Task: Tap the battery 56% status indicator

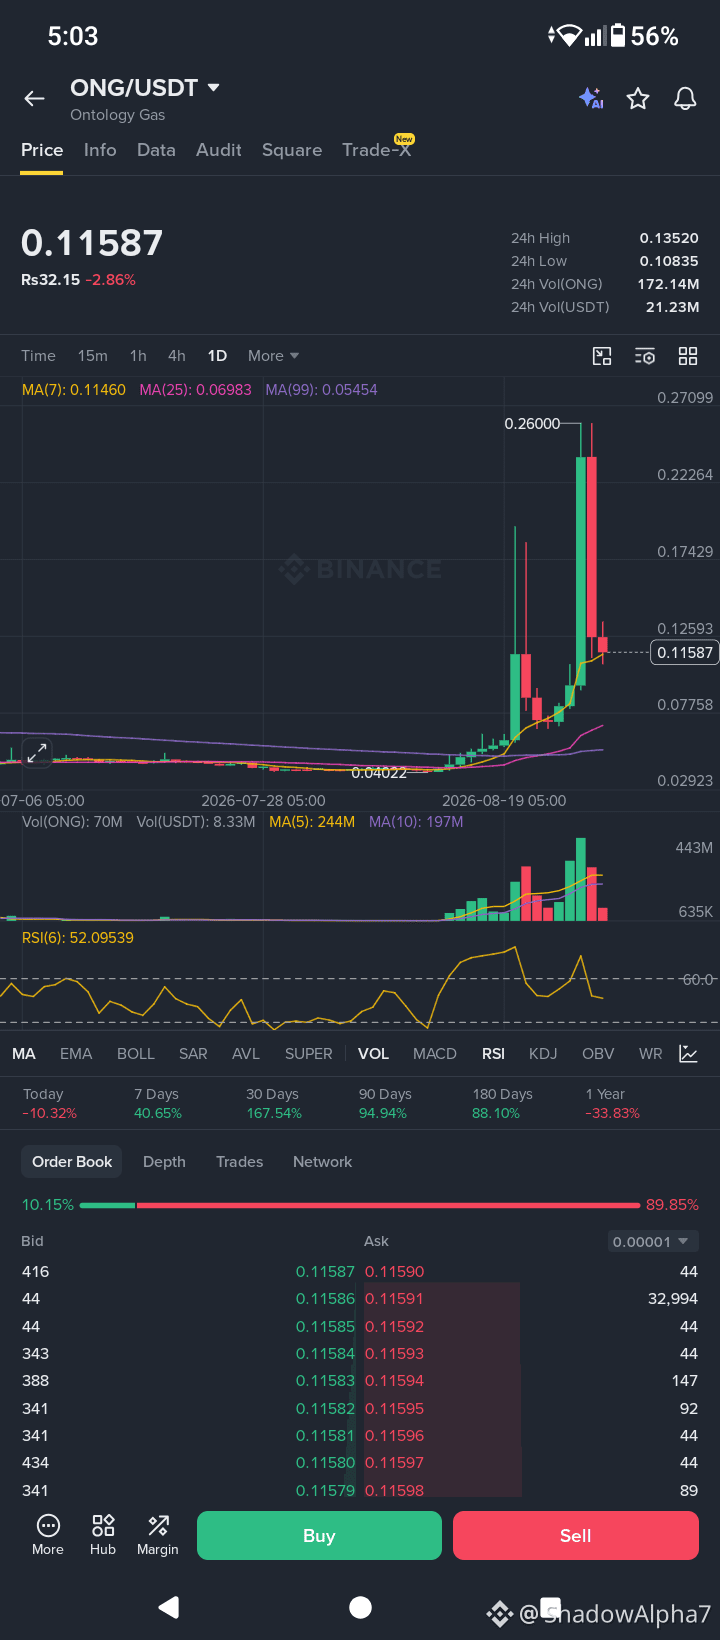Action: tap(644, 37)
